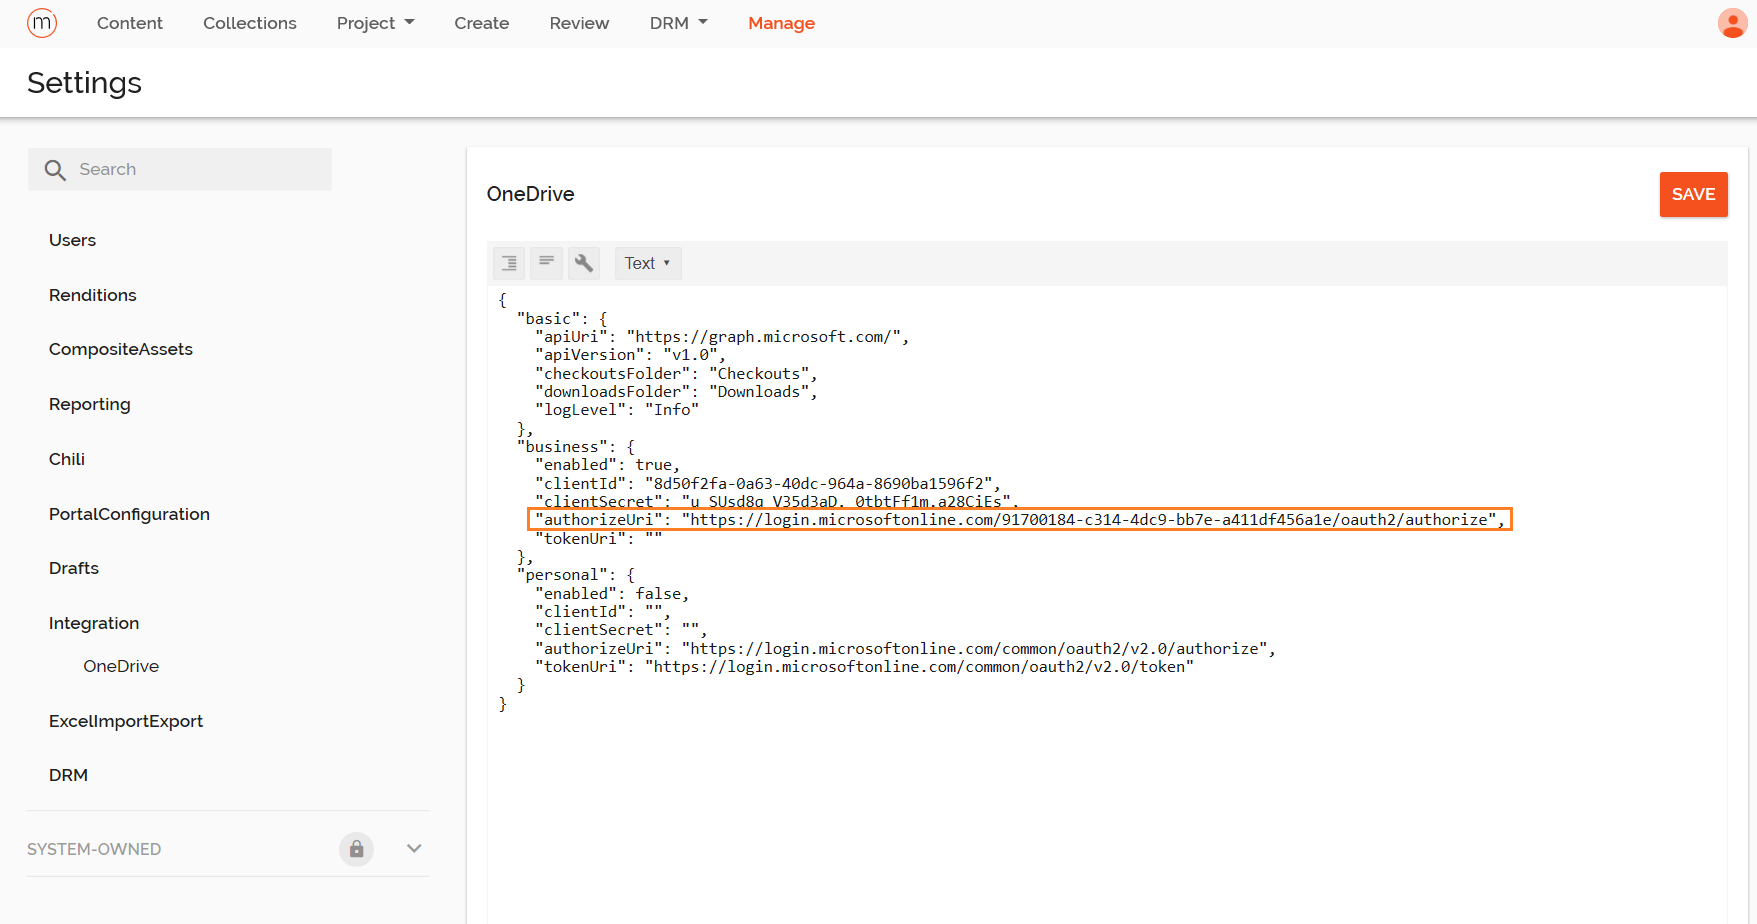
Task: Click the wrench repair JSON icon
Action: 584,263
